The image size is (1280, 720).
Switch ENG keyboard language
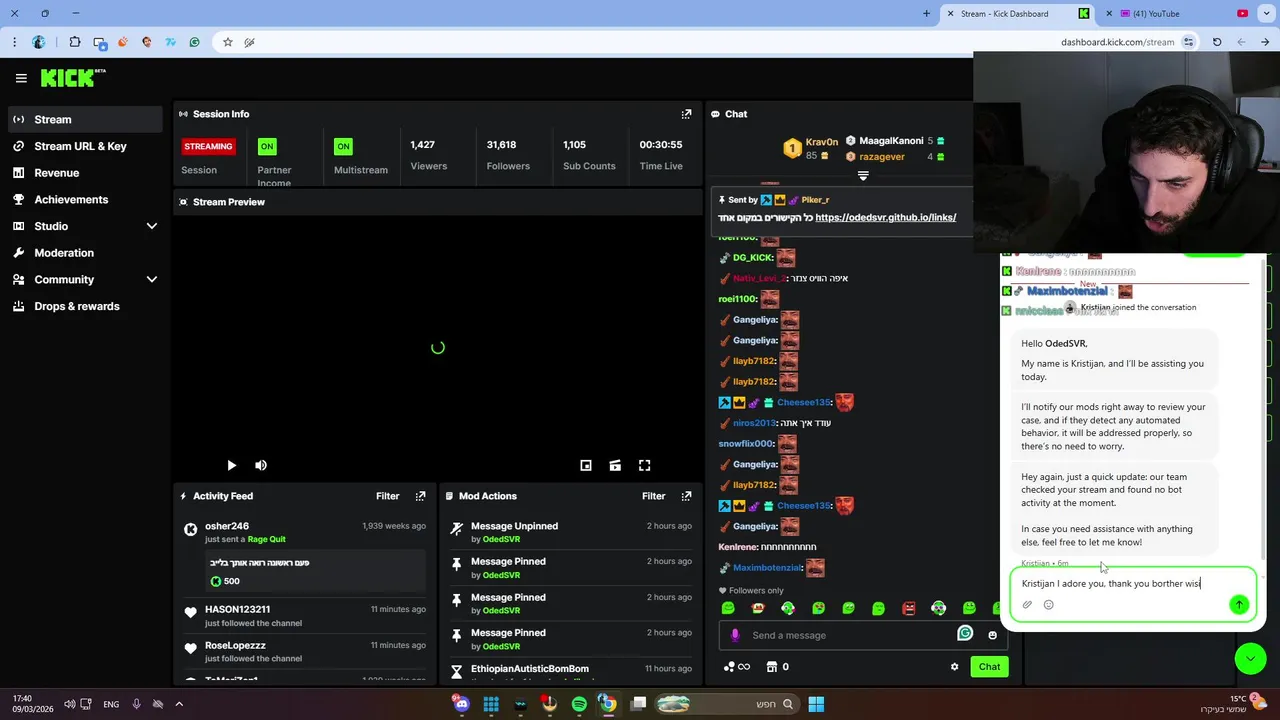click(111, 704)
